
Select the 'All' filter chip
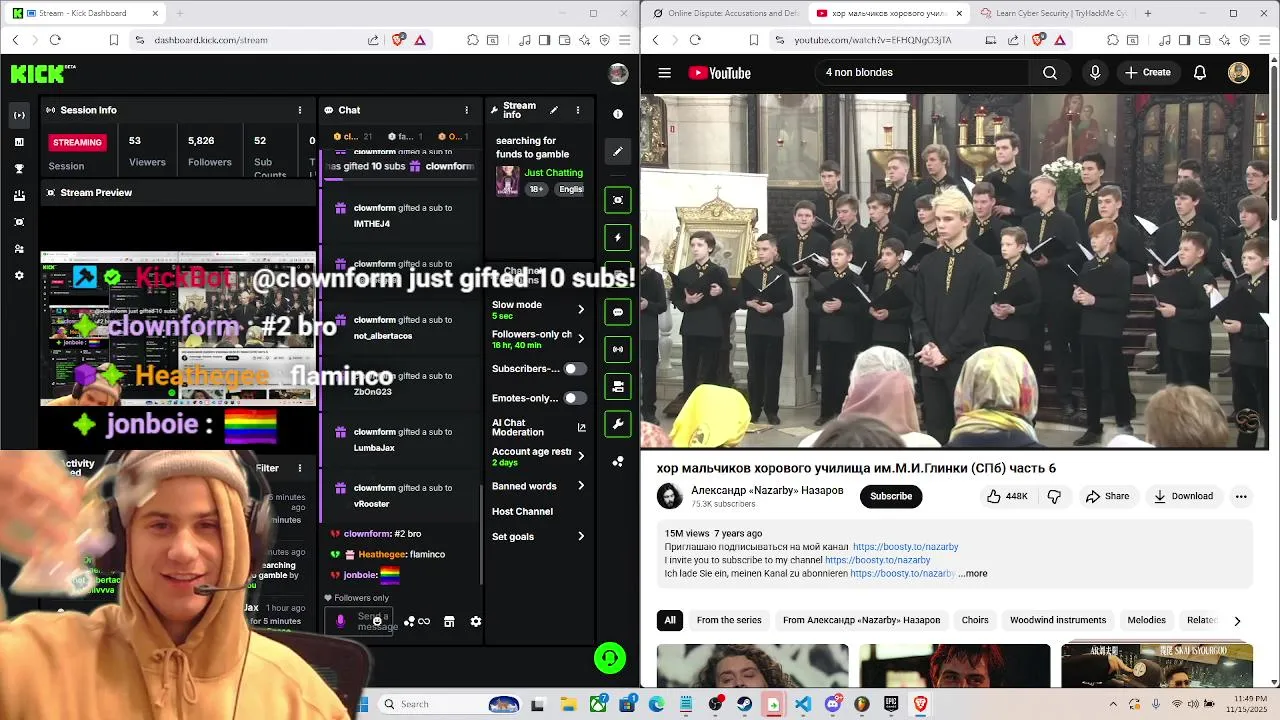coord(670,620)
